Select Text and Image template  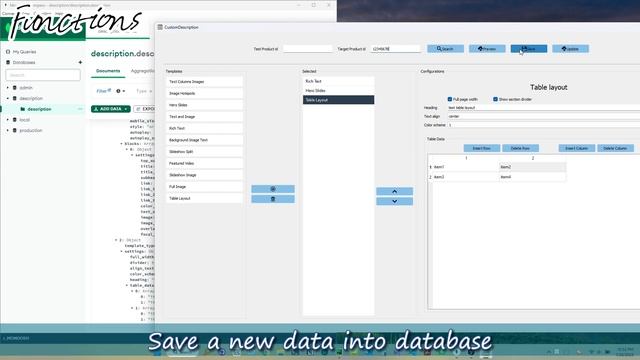tap(204, 117)
